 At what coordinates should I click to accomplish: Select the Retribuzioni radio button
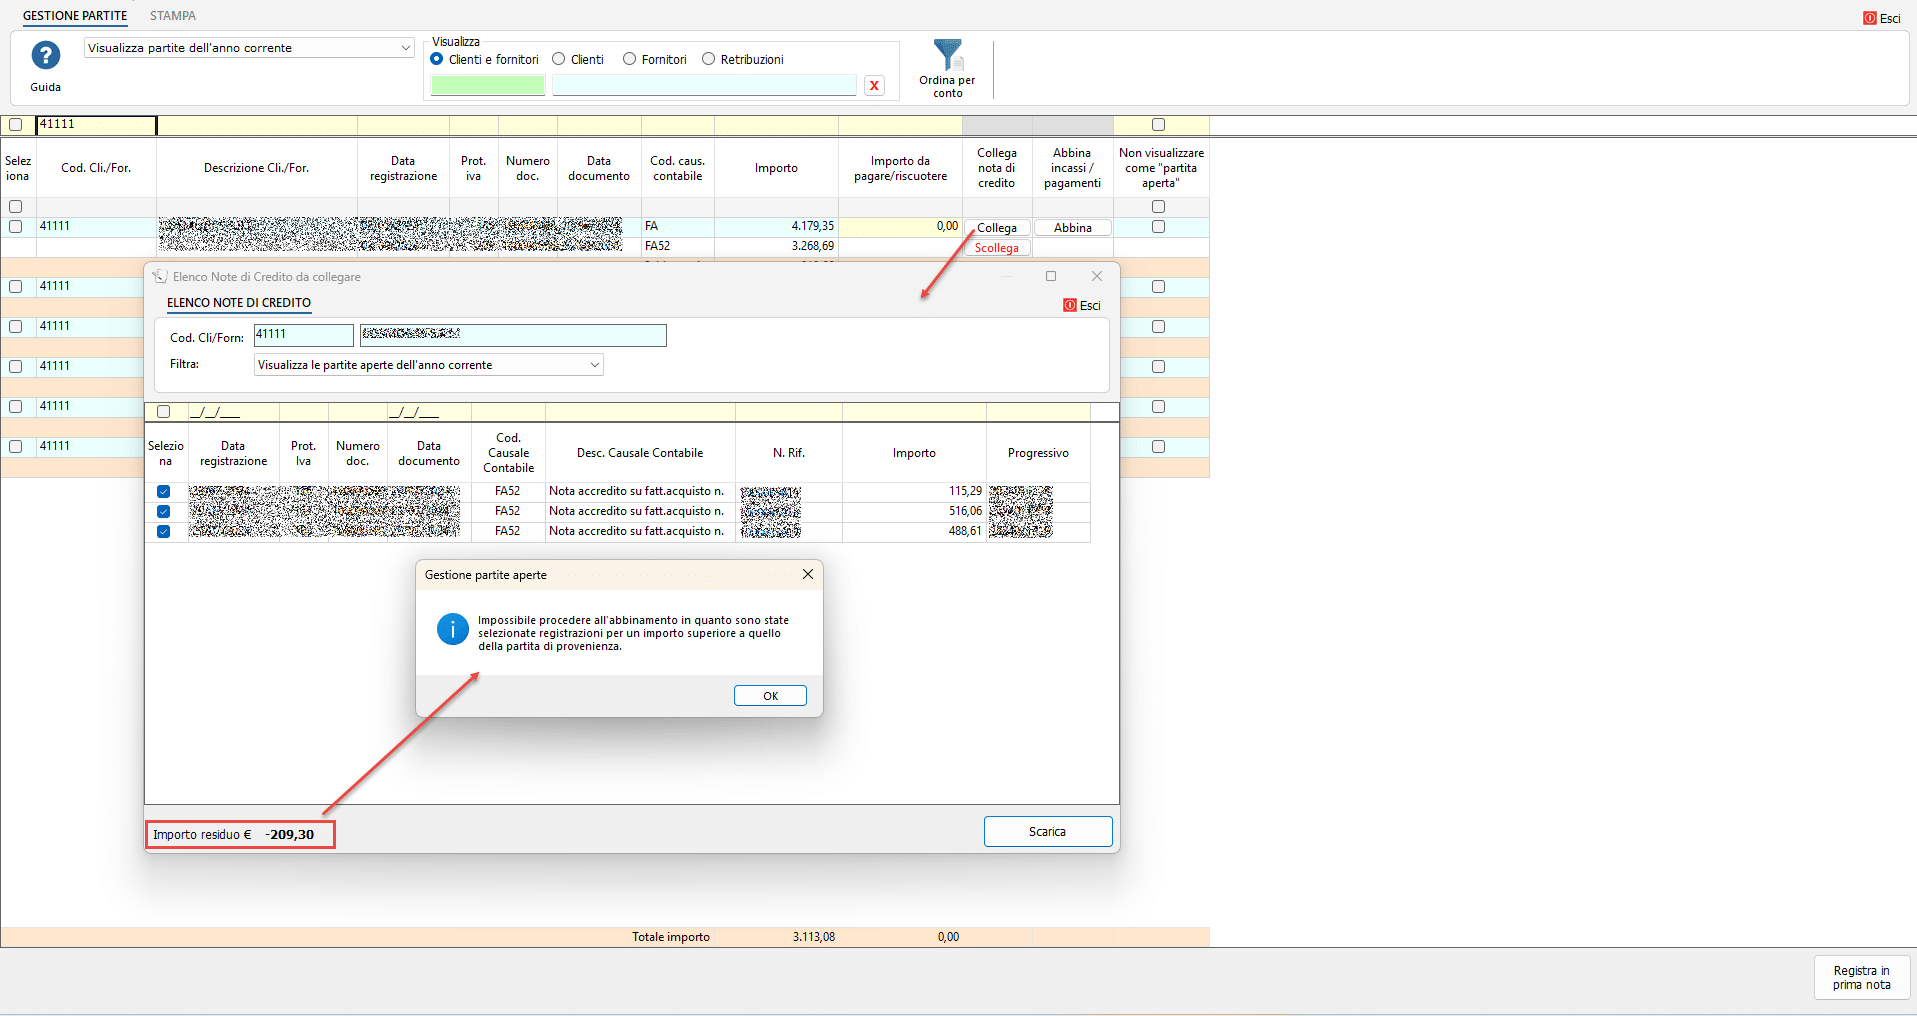pyautogui.click(x=709, y=59)
